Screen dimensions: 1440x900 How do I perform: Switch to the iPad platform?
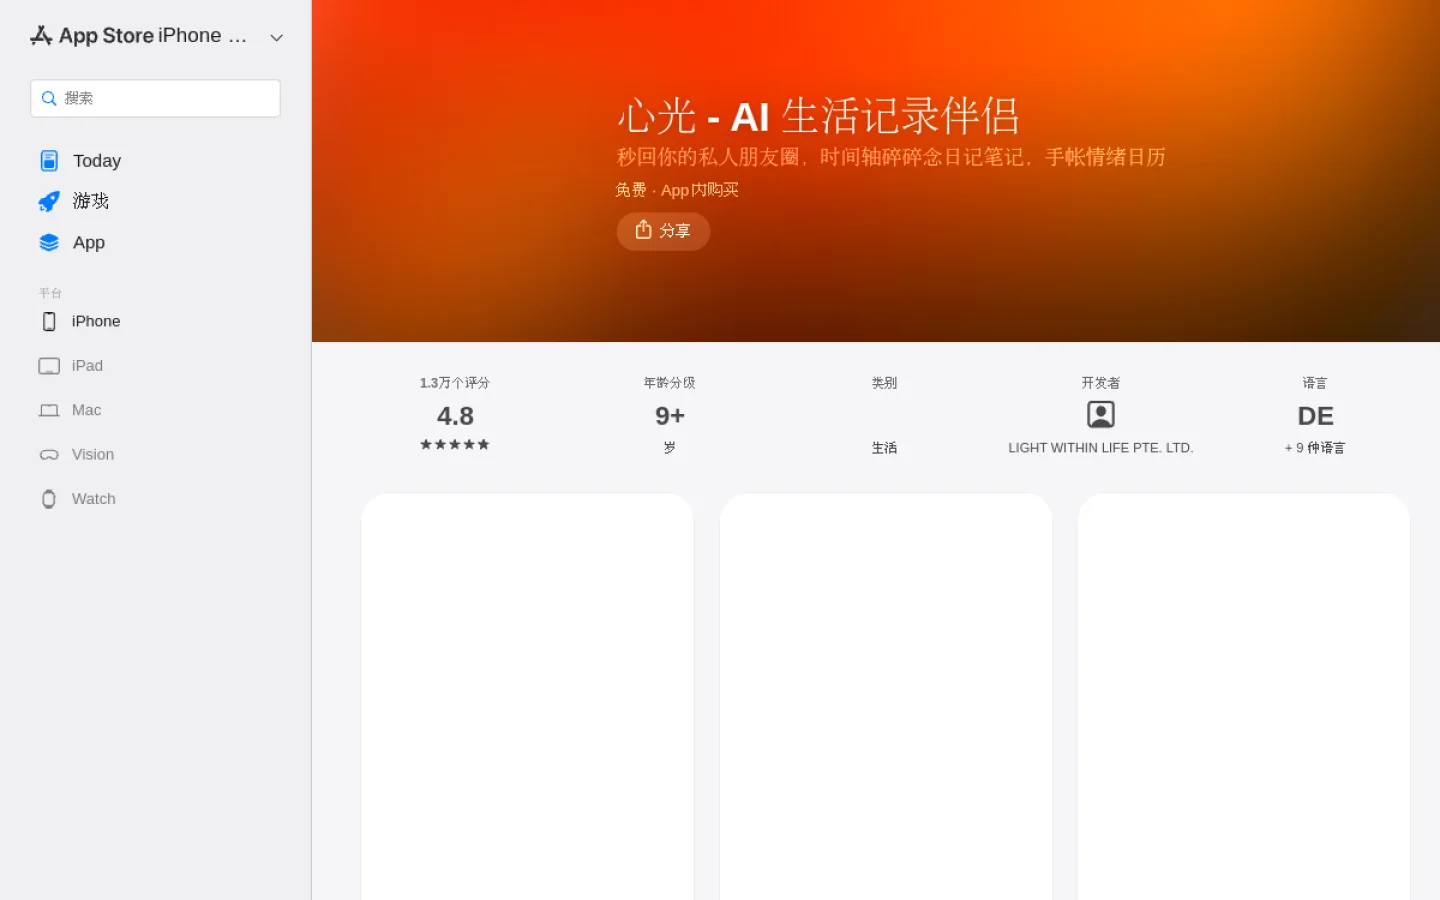coord(87,366)
